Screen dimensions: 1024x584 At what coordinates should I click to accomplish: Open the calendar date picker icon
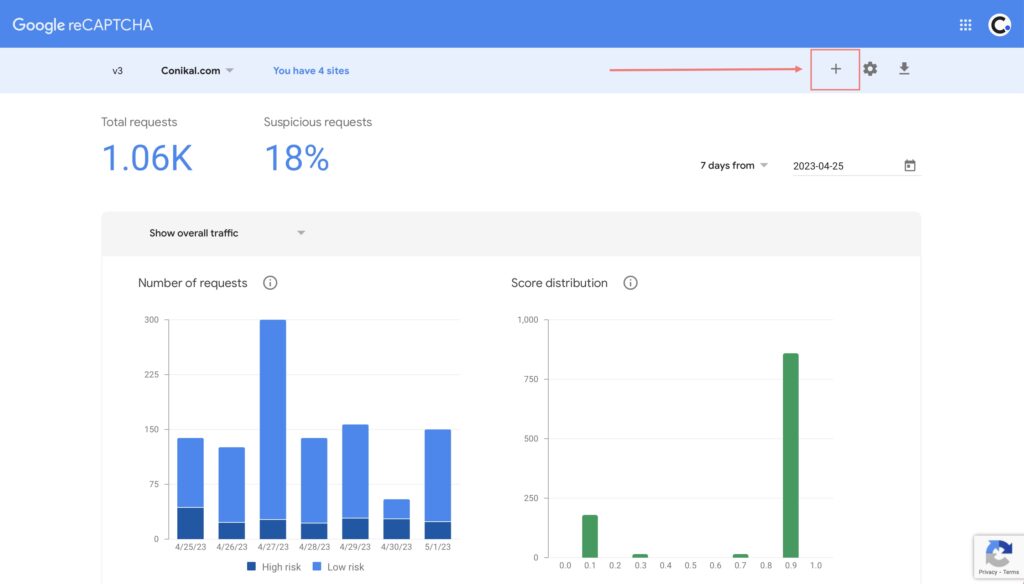[x=910, y=166]
